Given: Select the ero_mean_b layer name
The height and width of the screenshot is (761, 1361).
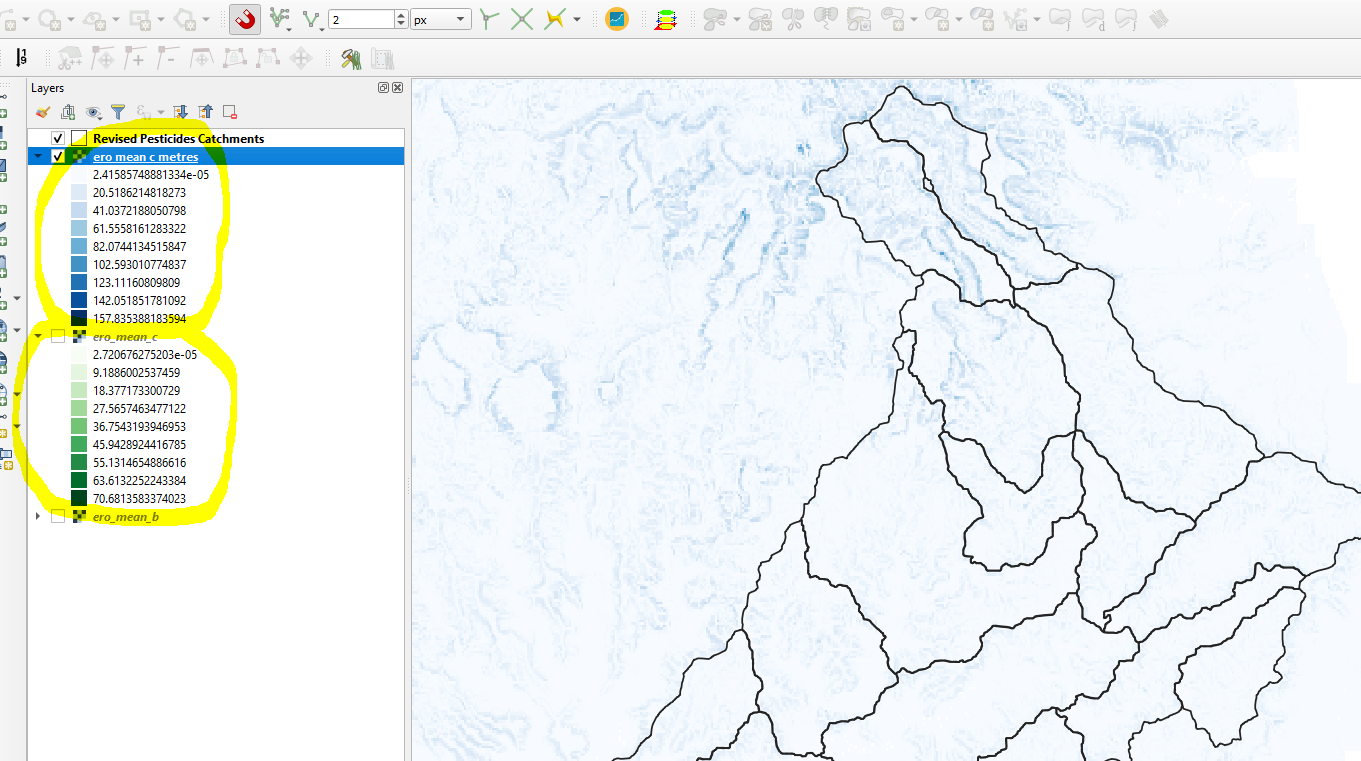Looking at the screenshot, I should [126, 517].
